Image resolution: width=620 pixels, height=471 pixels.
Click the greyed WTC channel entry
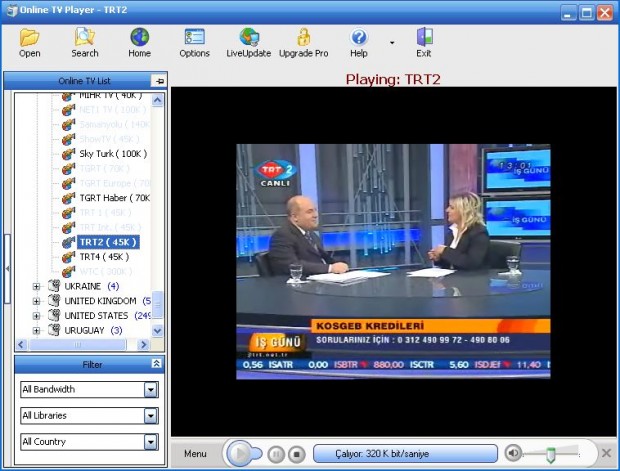(106, 272)
